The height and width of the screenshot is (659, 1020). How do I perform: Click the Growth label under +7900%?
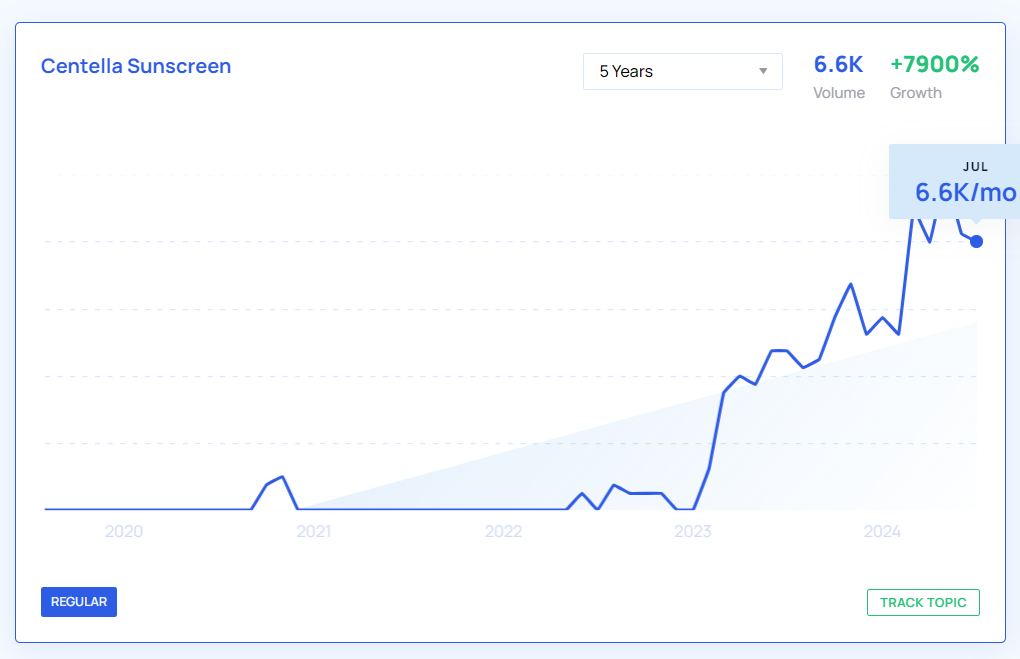[x=915, y=93]
